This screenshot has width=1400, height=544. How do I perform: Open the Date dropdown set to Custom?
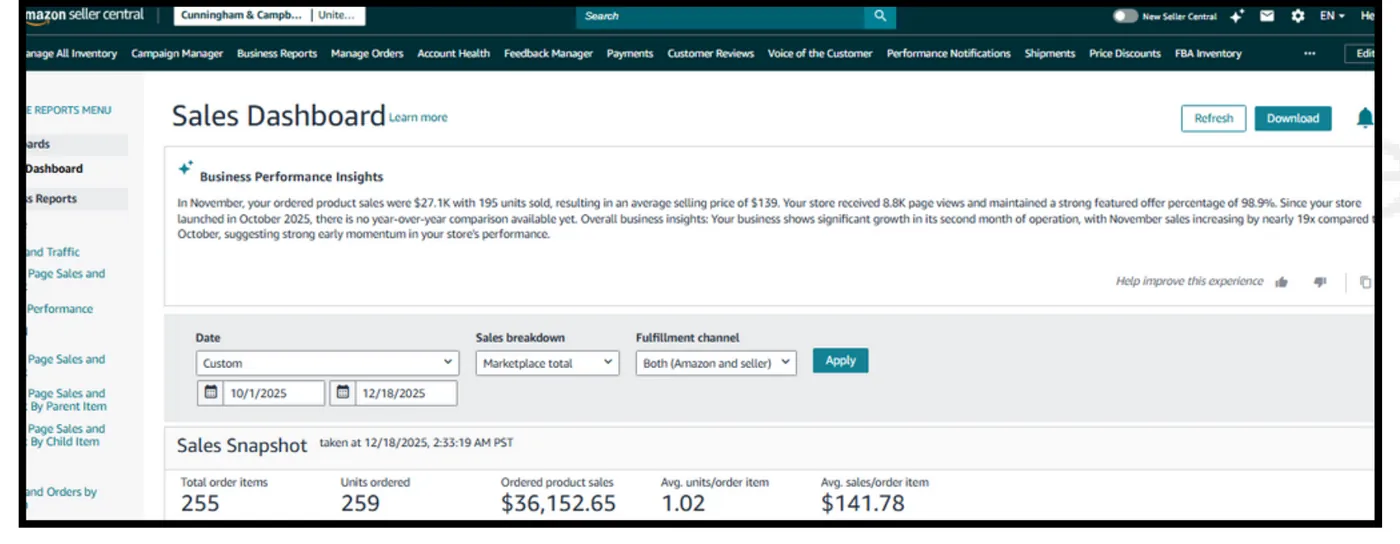click(328, 363)
